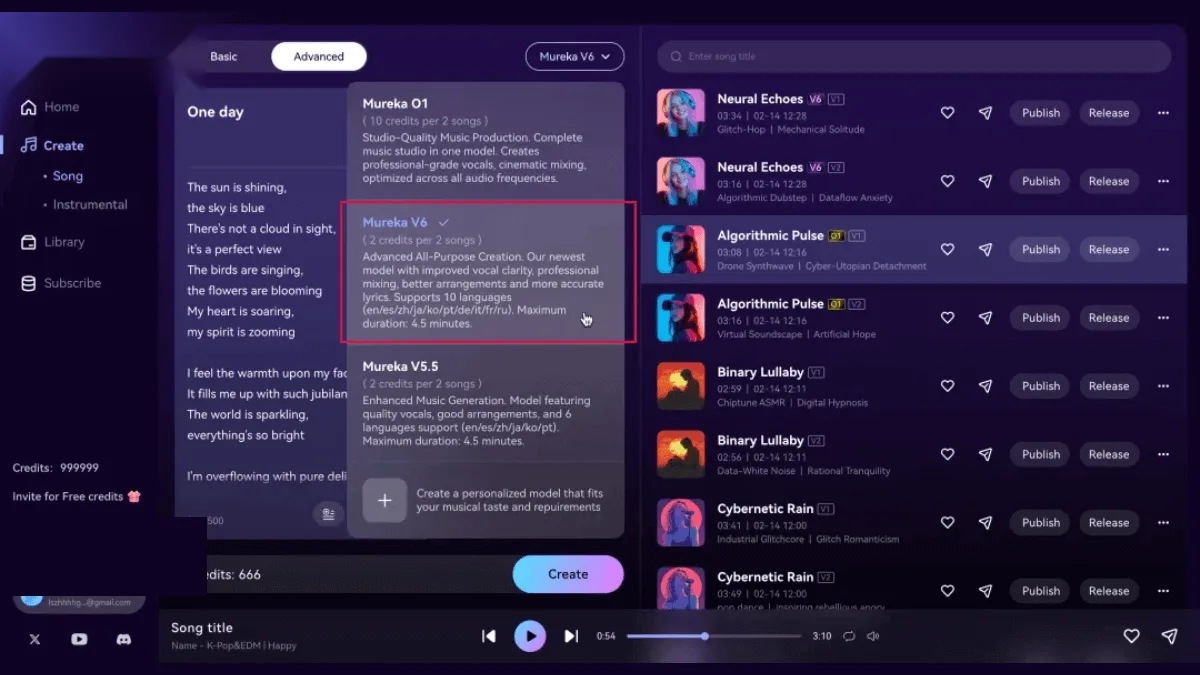Image resolution: width=1200 pixels, height=675 pixels.
Task: Share the currently playing song
Action: tap(1169, 636)
